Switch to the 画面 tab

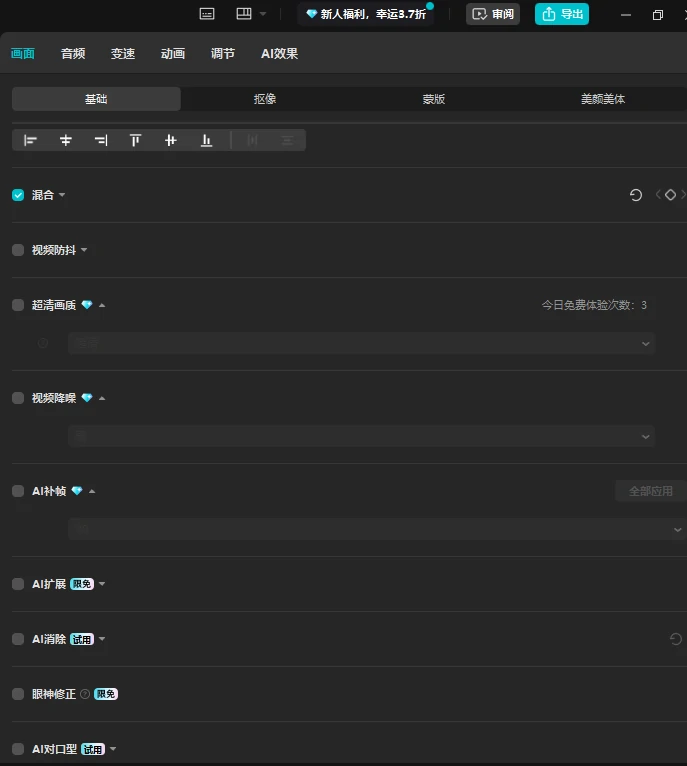(x=23, y=53)
